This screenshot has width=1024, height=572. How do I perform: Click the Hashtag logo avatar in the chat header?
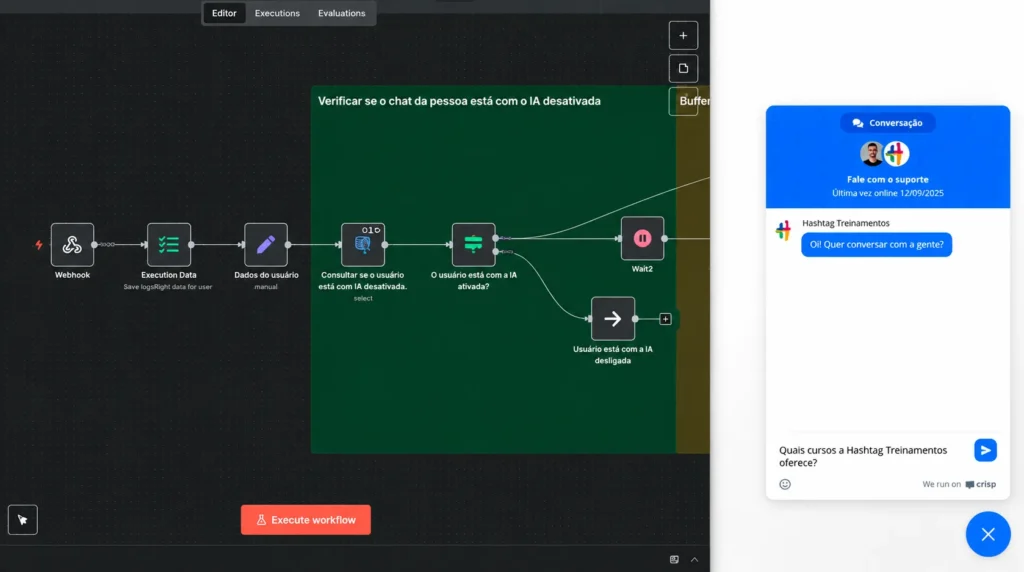coord(897,153)
